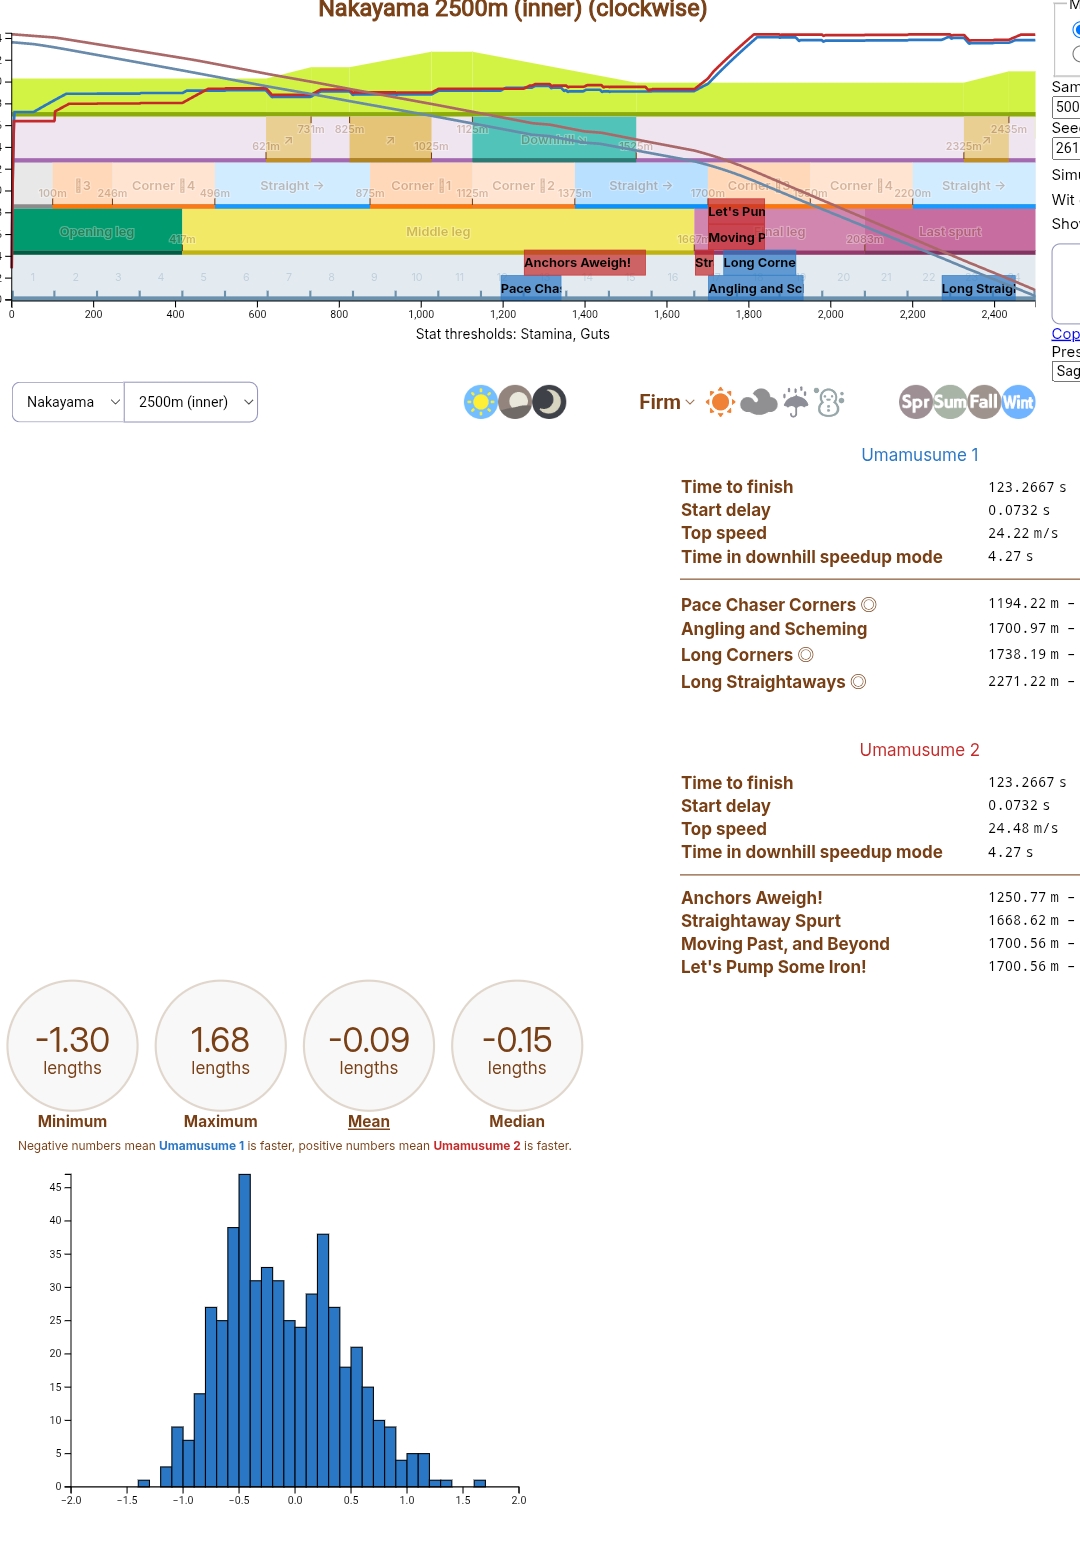Click Anchors Aweigh! in Umamusume 2 results
This screenshot has height=1556, width=1080.
[x=880, y=898]
